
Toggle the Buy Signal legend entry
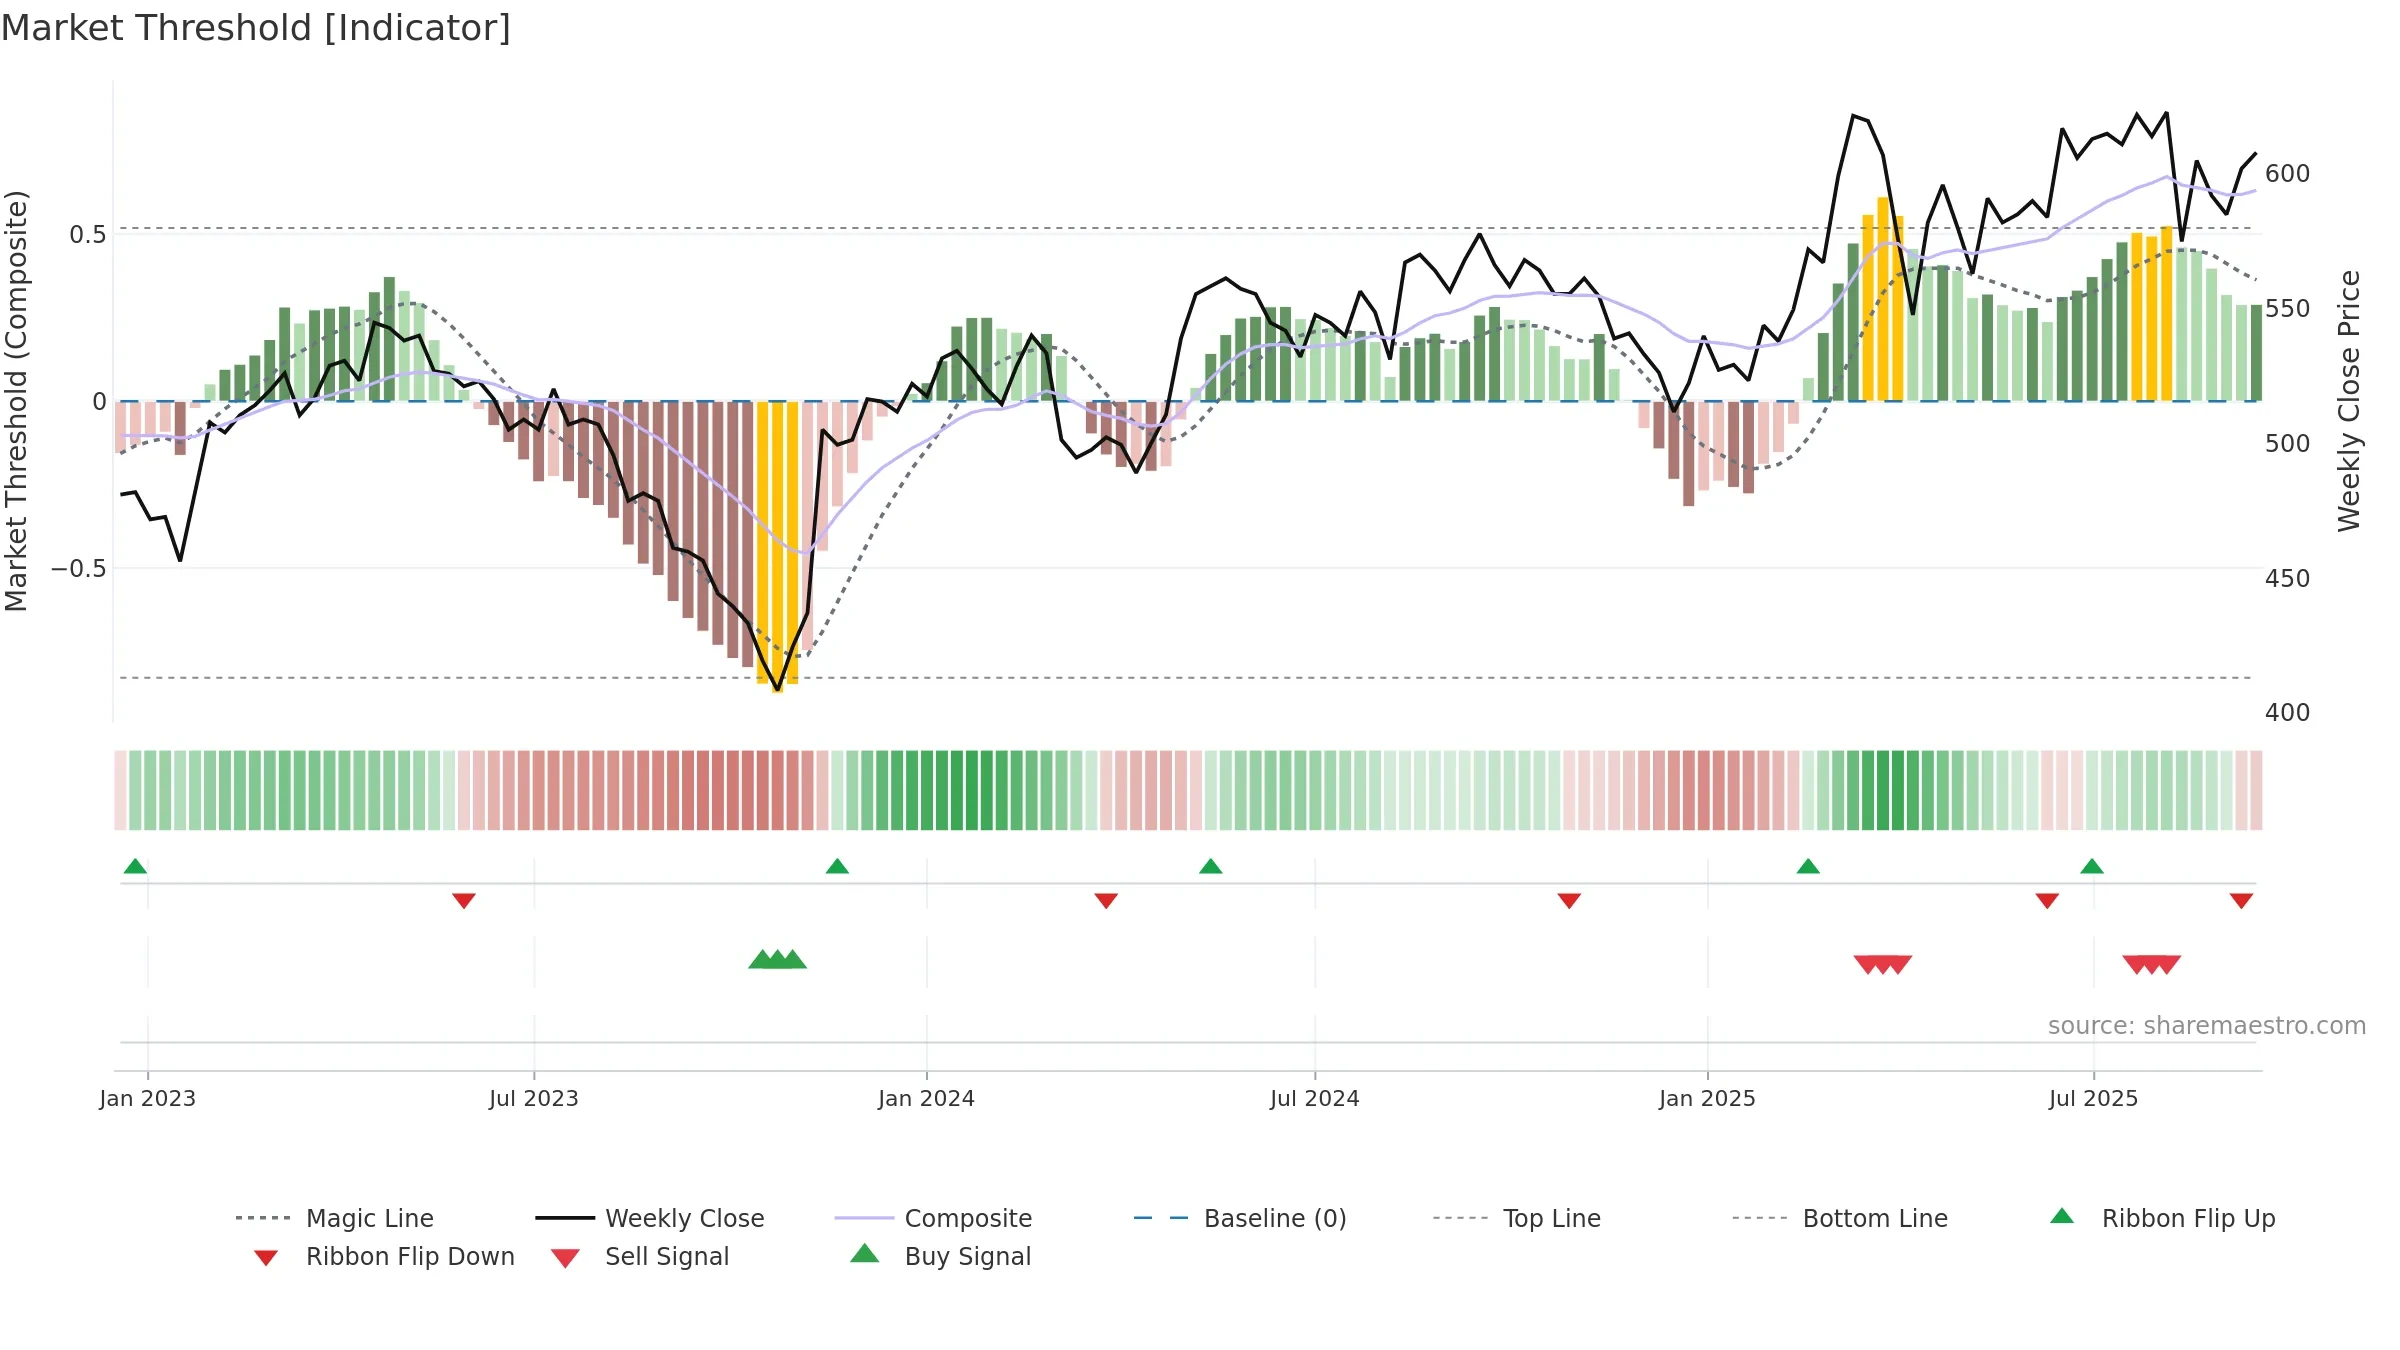click(x=940, y=1256)
